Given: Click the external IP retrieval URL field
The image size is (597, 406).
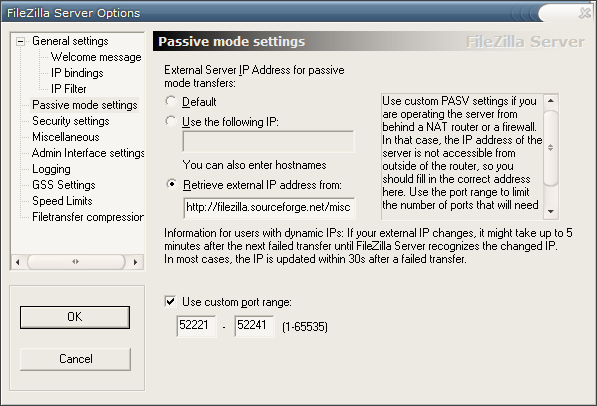Looking at the screenshot, I should coord(269,208).
